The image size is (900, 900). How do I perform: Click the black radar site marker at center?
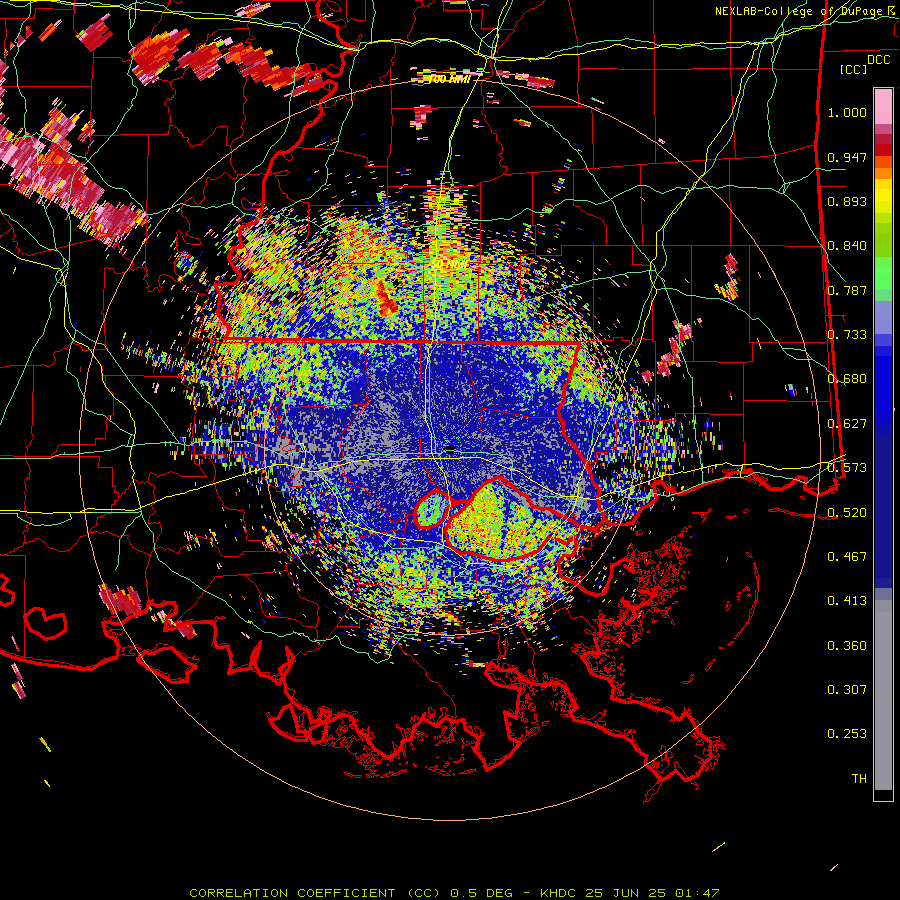[451, 449]
